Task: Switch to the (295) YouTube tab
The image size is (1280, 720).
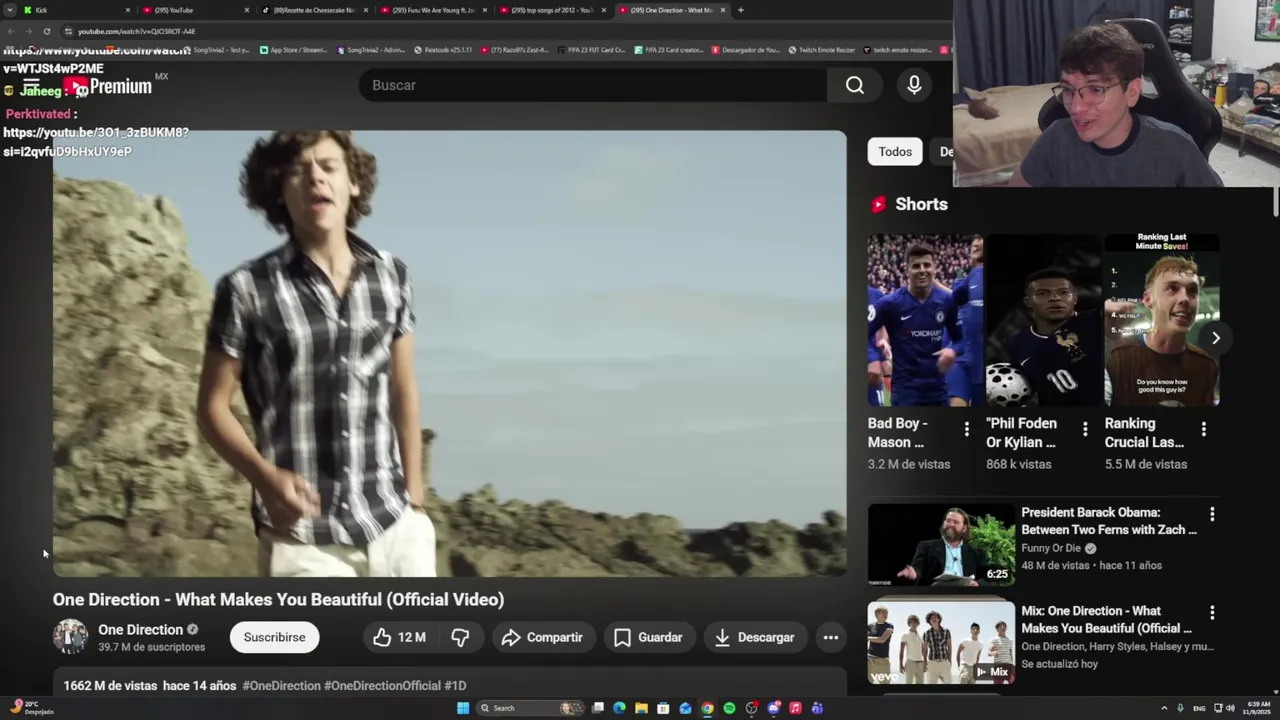Action: pyautogui.click(x=195, y=10)
